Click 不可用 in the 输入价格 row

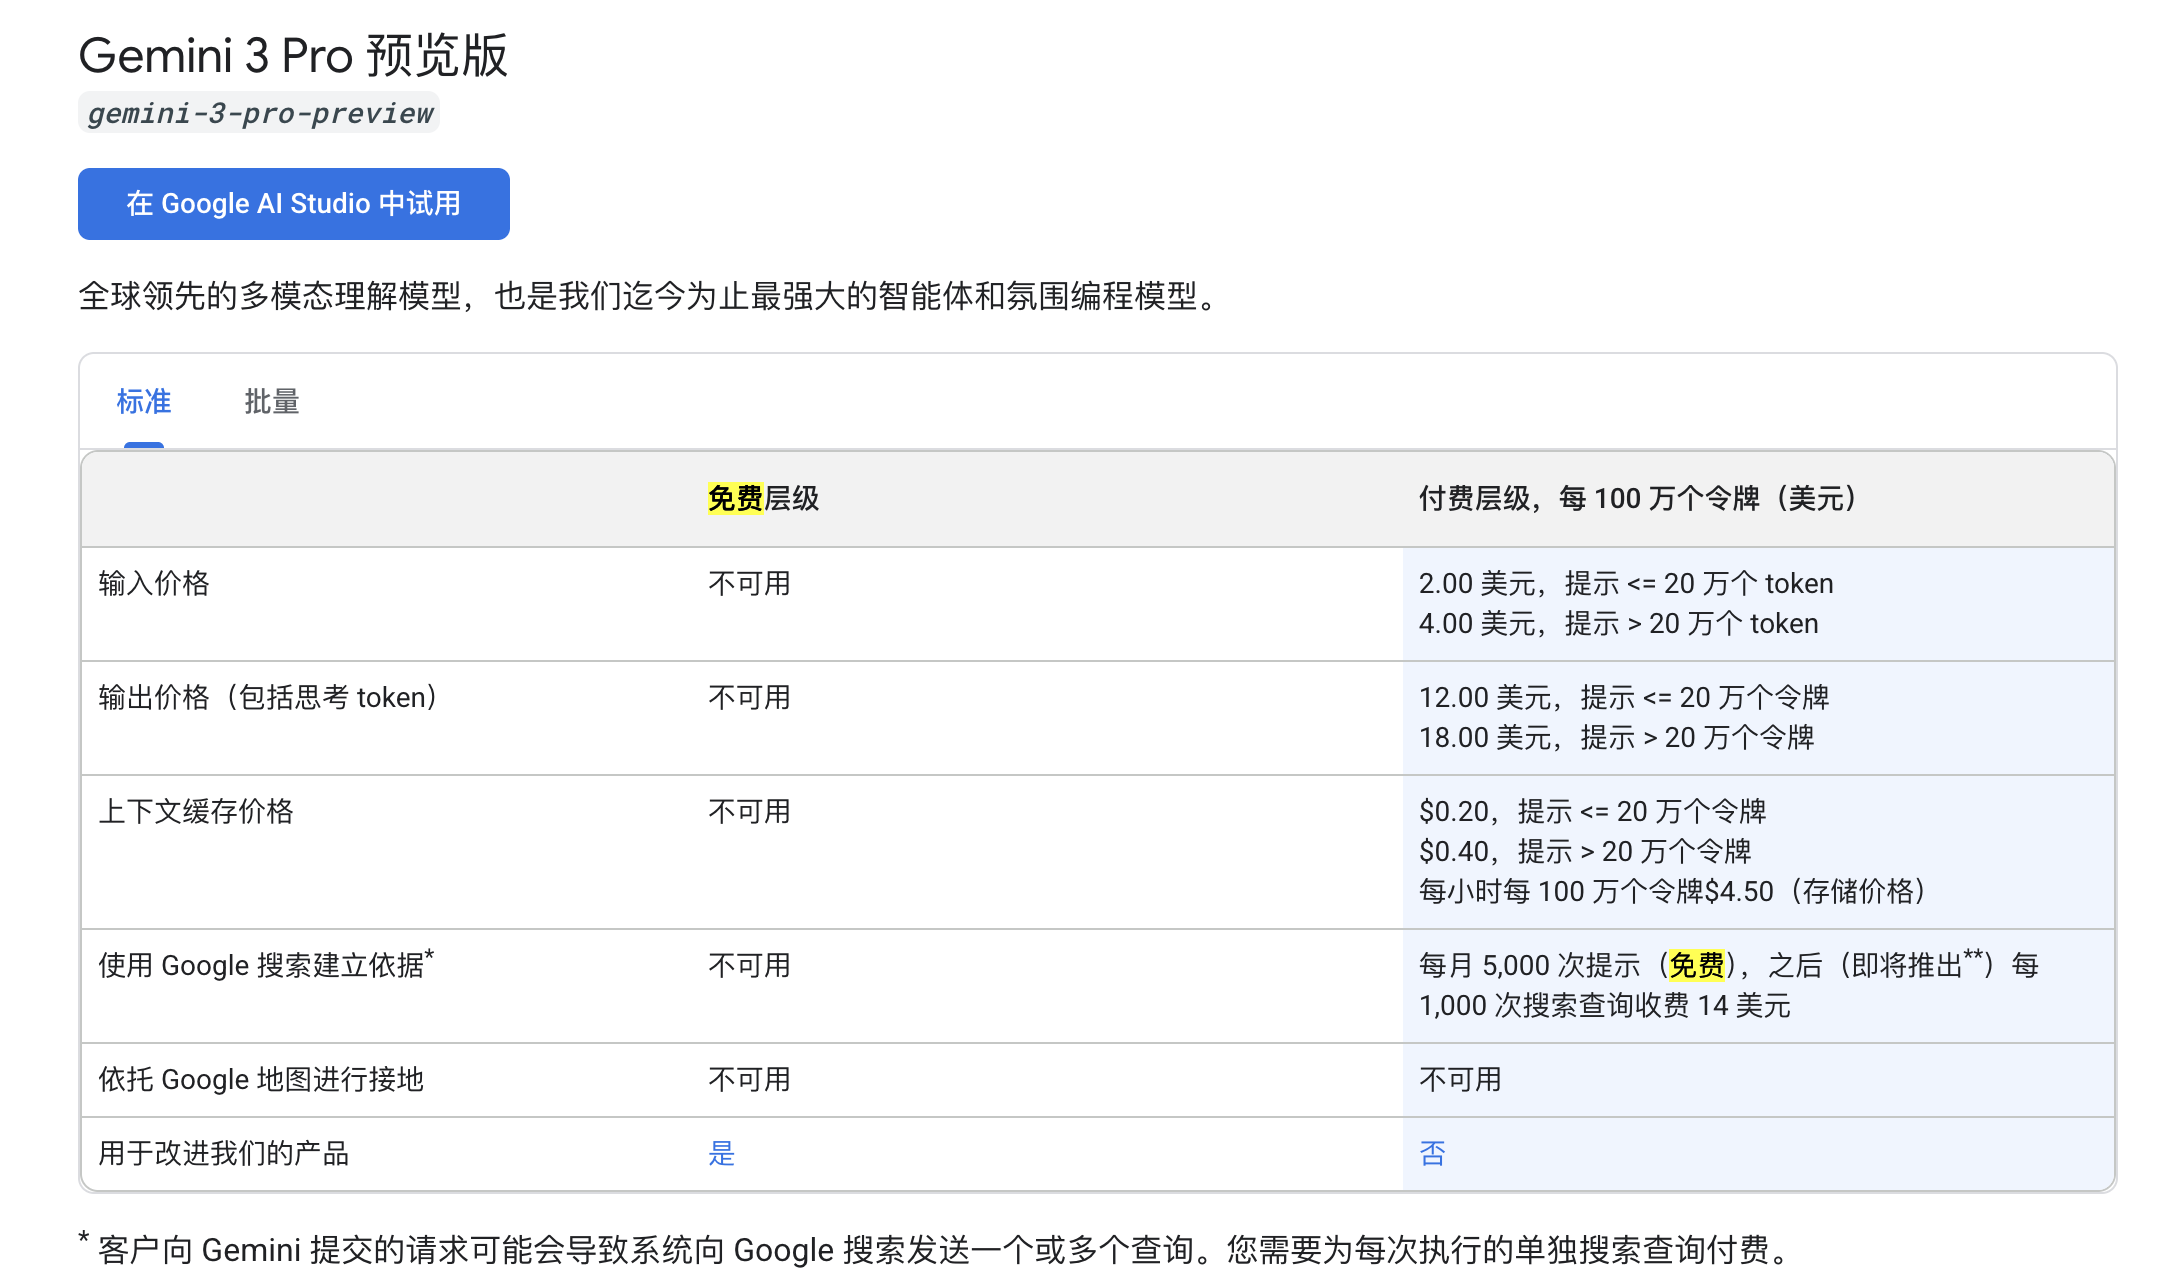pos(750,583)
